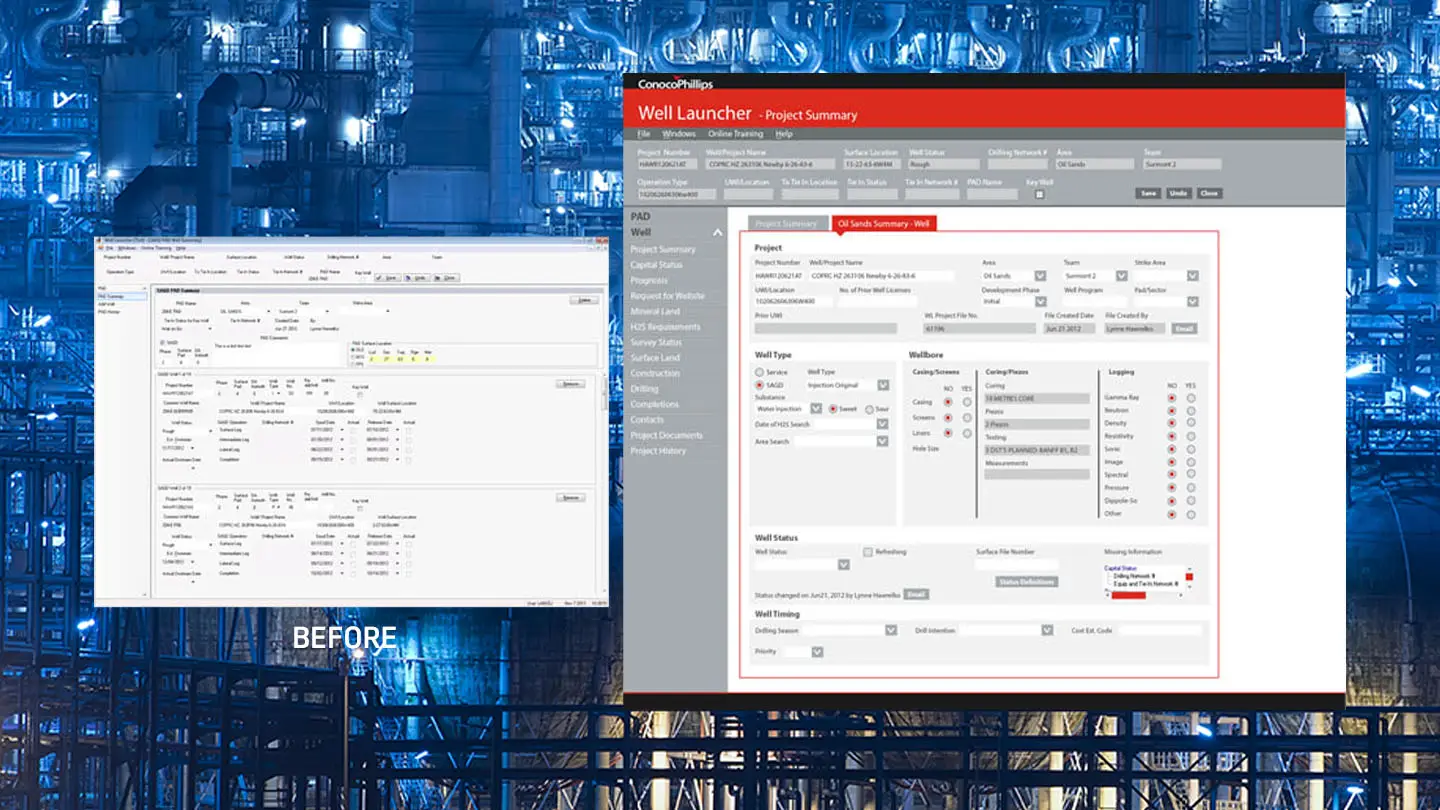1440x810 pixels.
Task: Open Drilling in the sidebar
Action: point(644,389)
